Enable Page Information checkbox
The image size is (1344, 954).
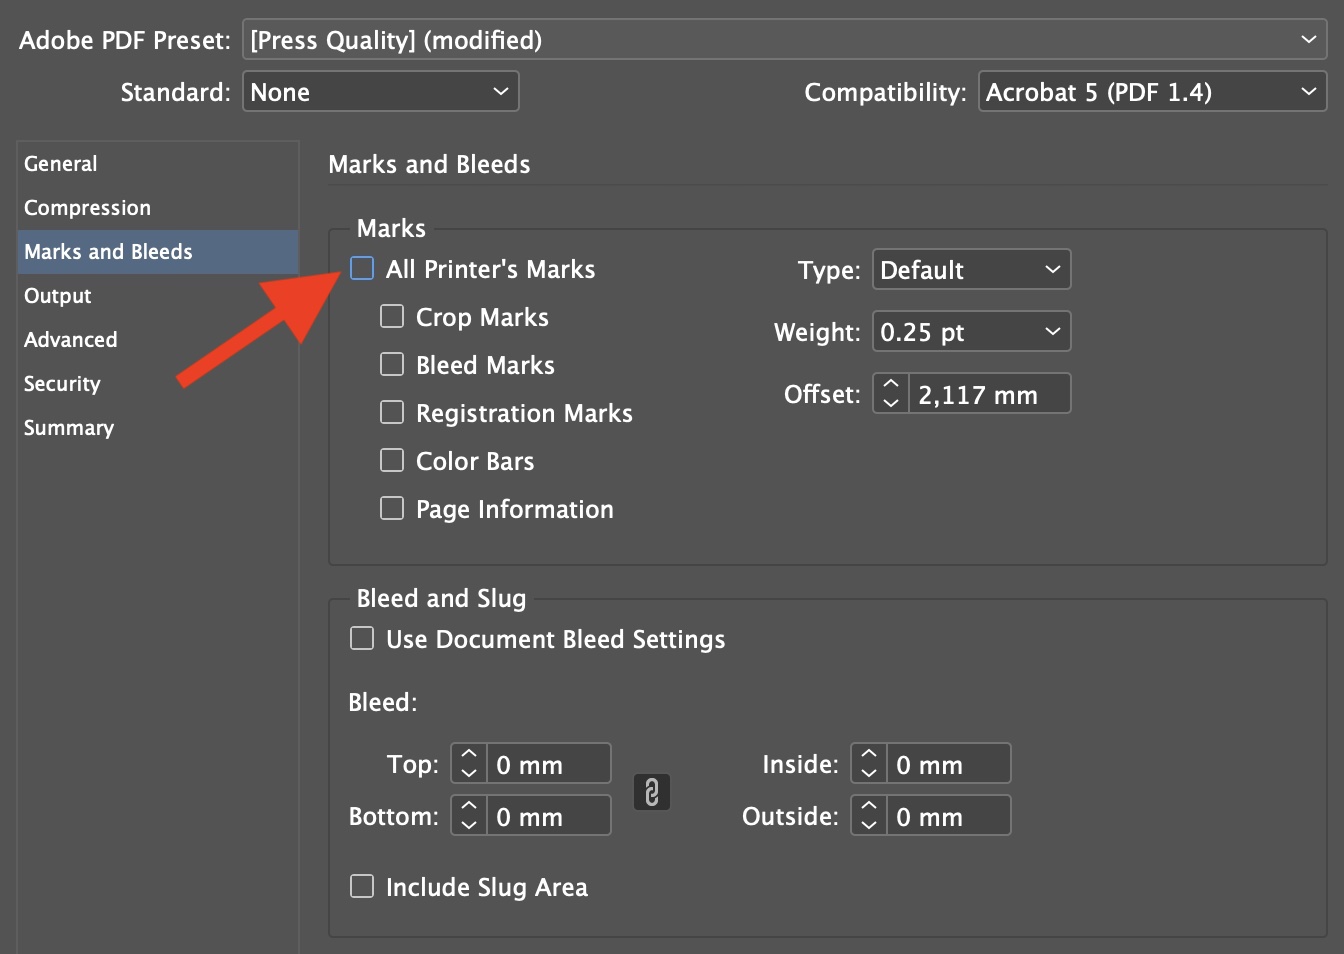click(x=392, y=509)
